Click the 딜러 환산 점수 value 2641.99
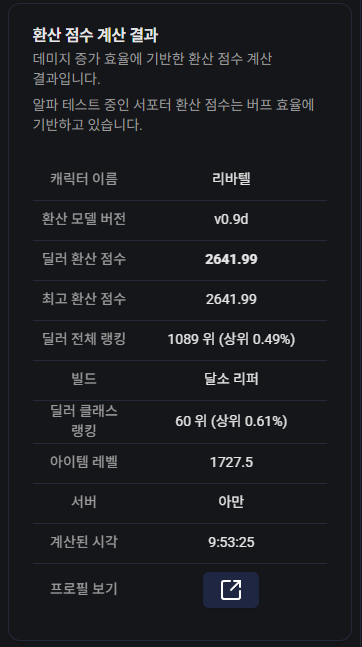Viewport: 362px width, 647px height. click(231, 259)
